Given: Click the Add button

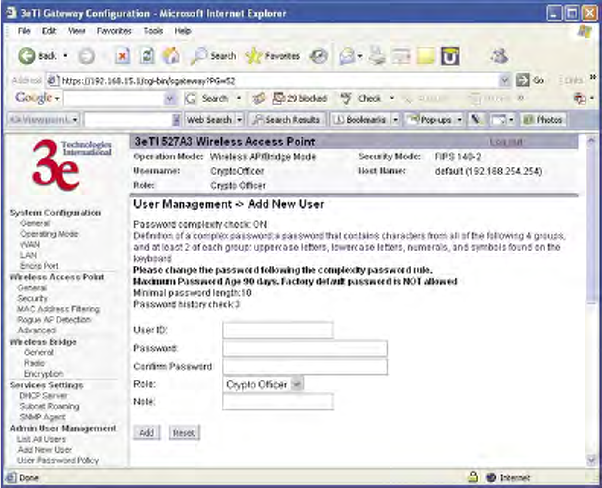Looking at the screenshot, I should 147,433.
